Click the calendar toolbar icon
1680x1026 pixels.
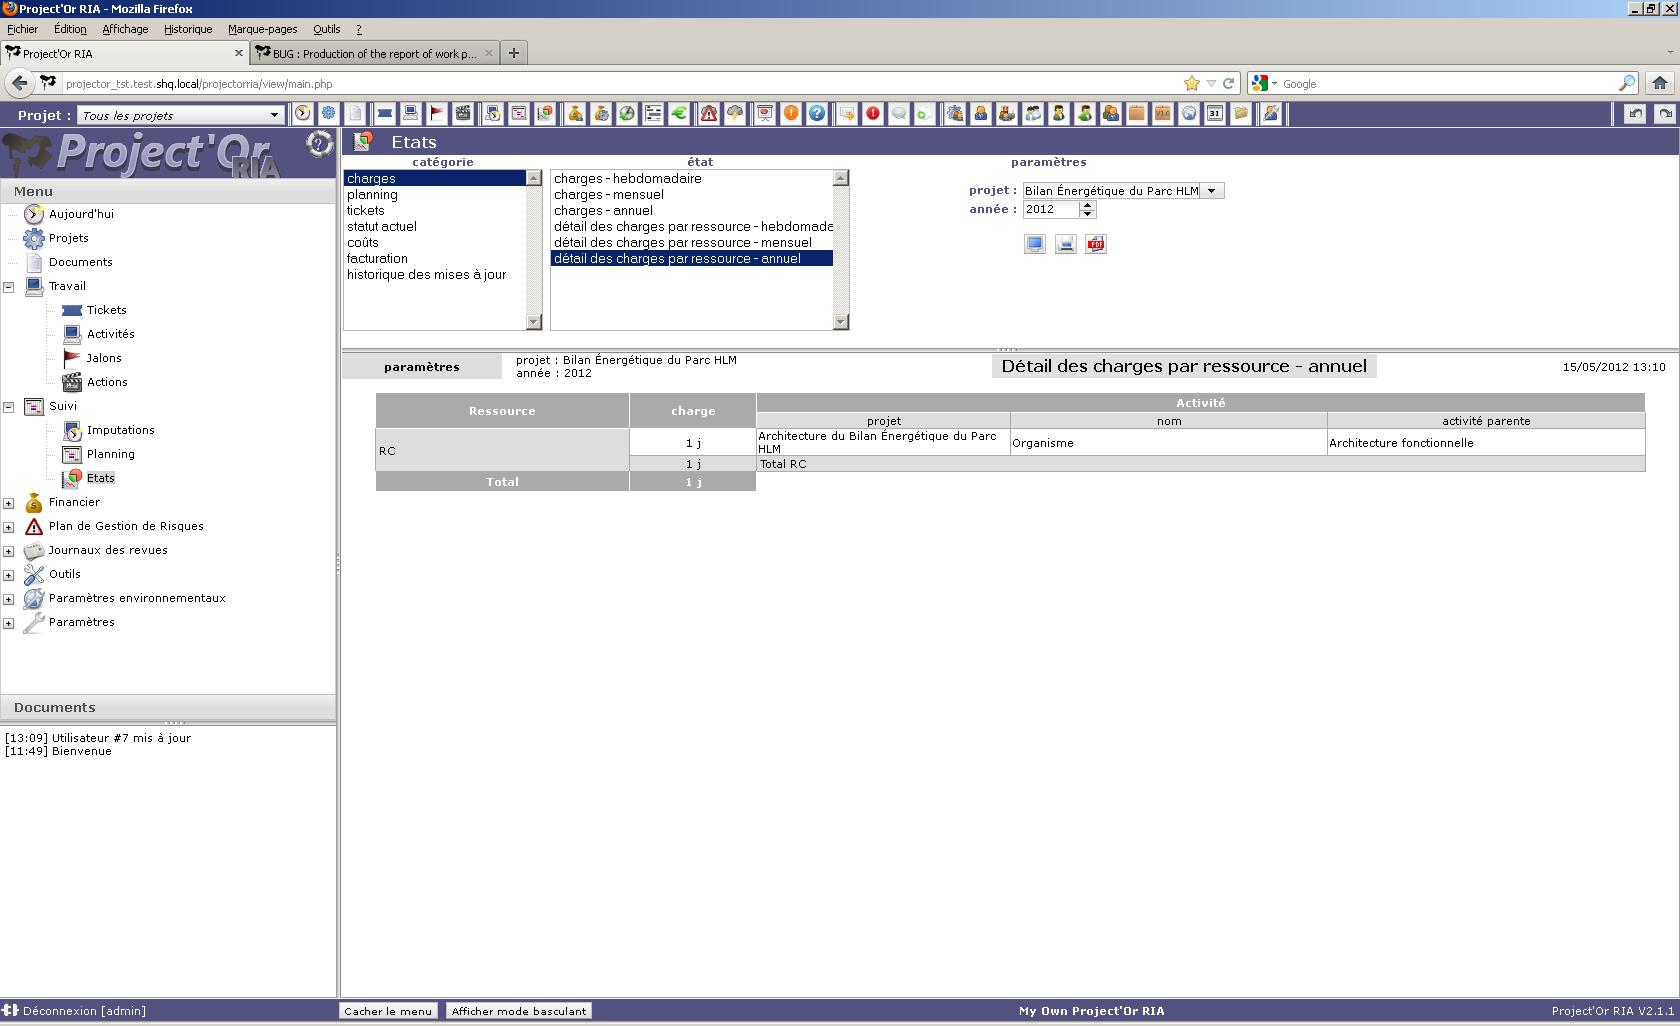[1215, 114]
